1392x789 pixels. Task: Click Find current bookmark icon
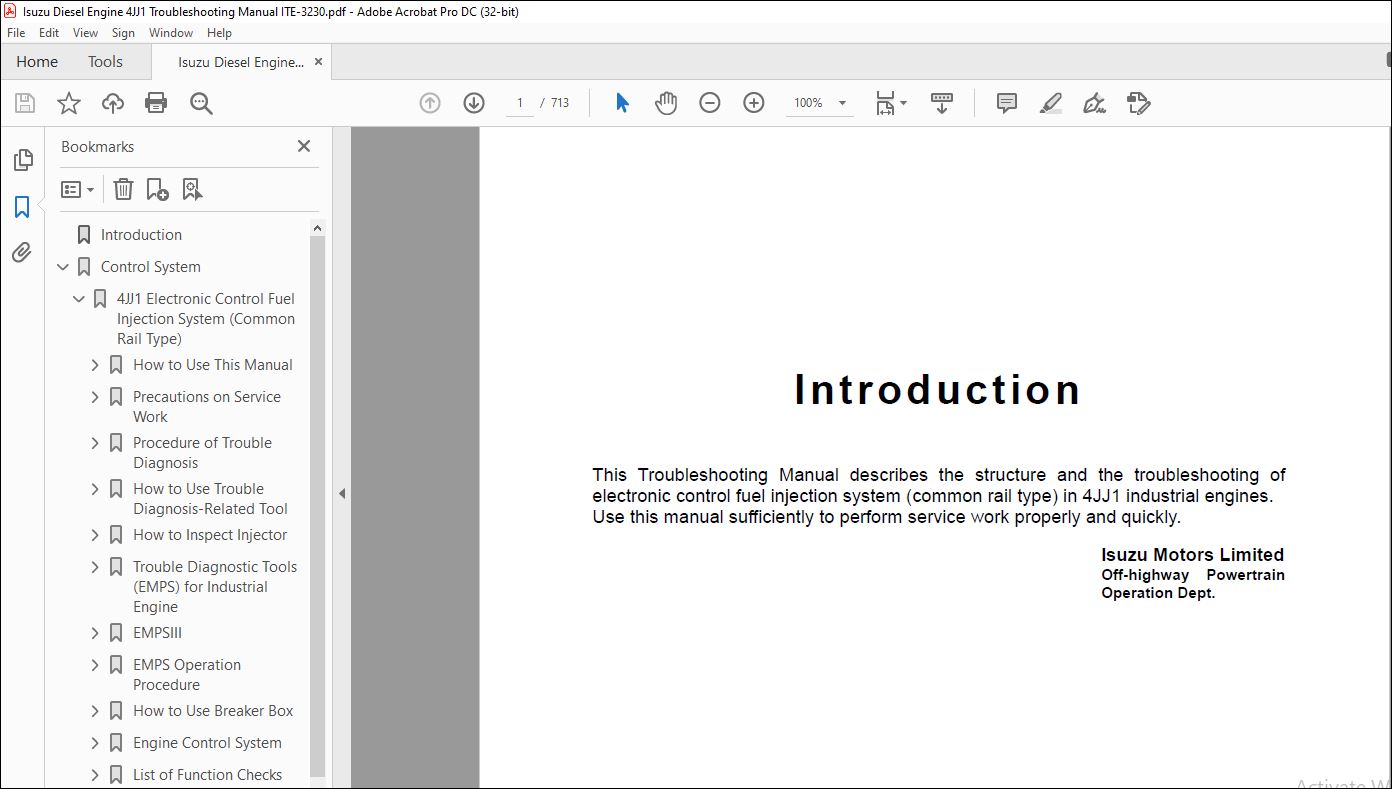click(x=192, y=189)
